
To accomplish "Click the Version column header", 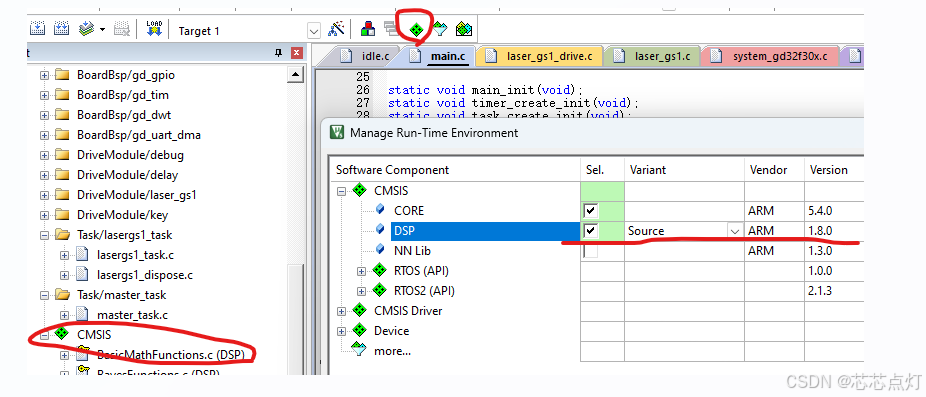I will (x=834, y=170).
